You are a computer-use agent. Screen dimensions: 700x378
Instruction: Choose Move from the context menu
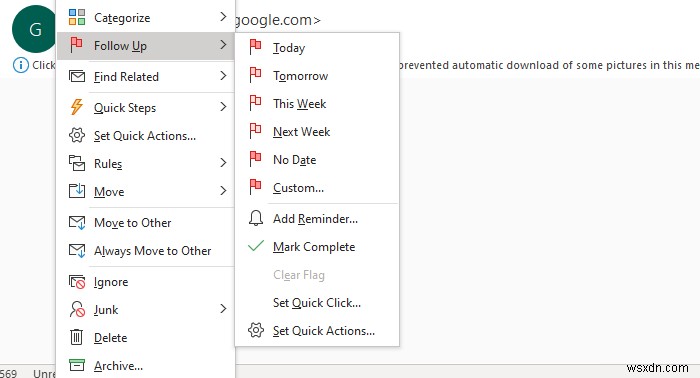coord(146,191)
